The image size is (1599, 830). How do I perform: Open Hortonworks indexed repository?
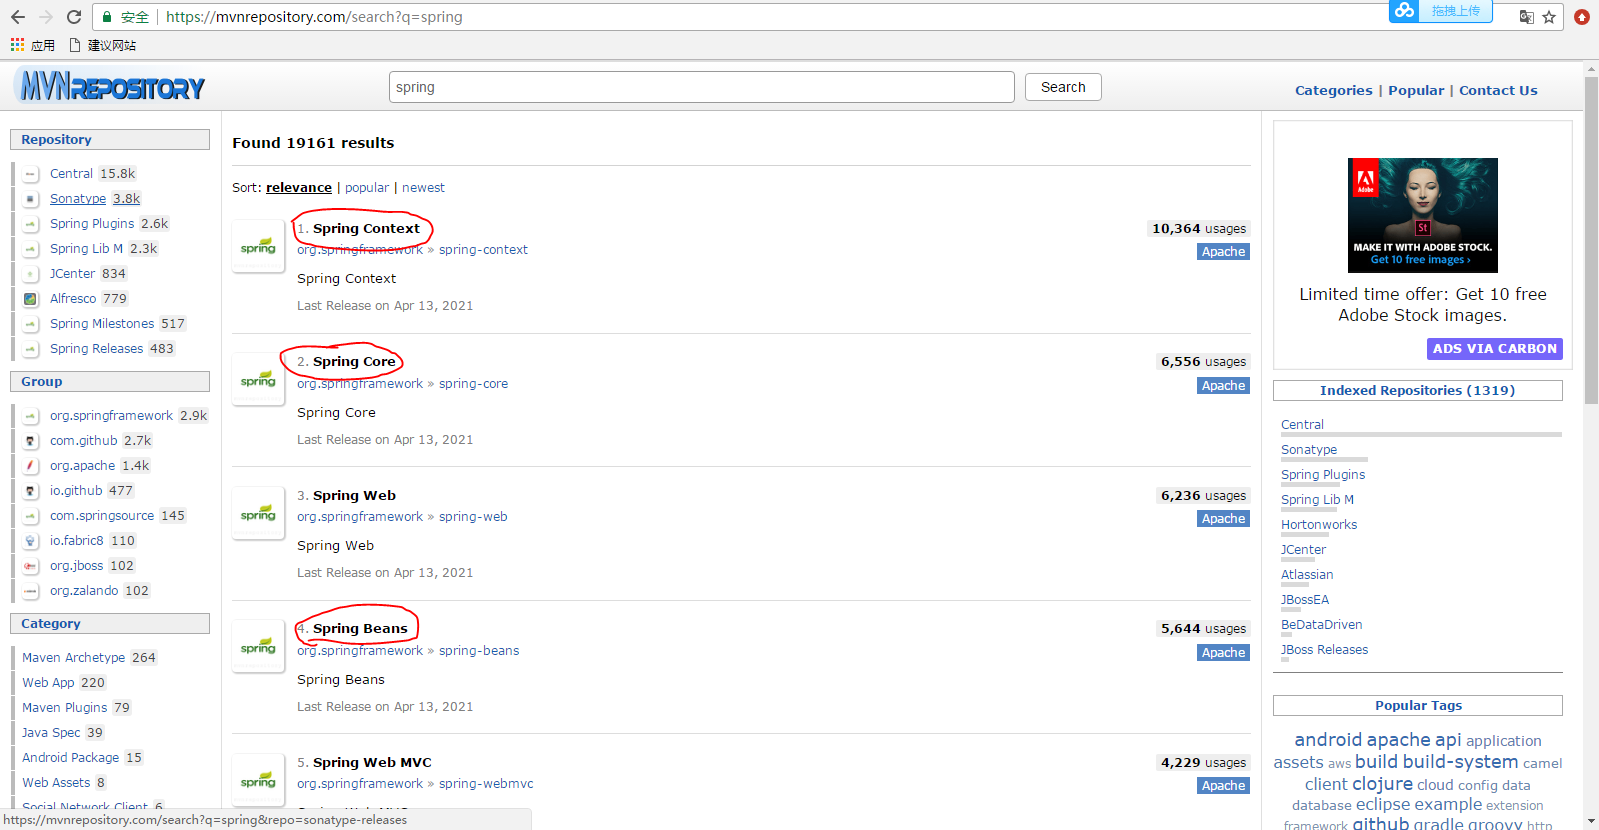1319,525
